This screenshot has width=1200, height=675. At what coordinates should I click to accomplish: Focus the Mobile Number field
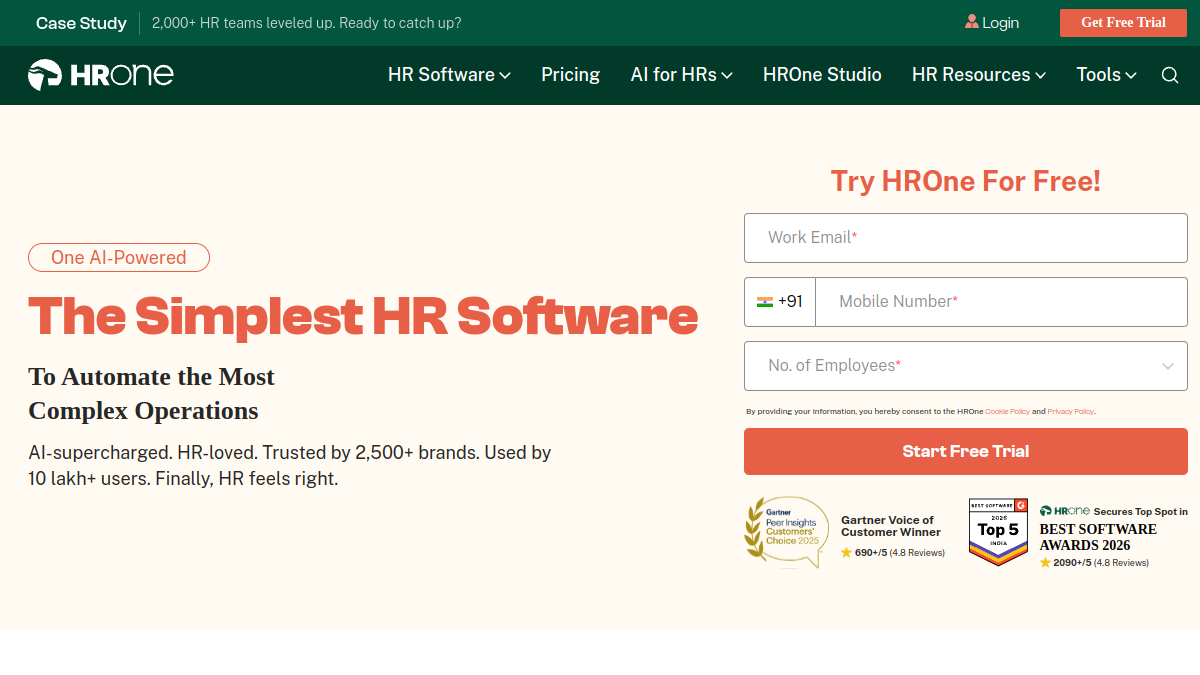(x=1001, y=302)
